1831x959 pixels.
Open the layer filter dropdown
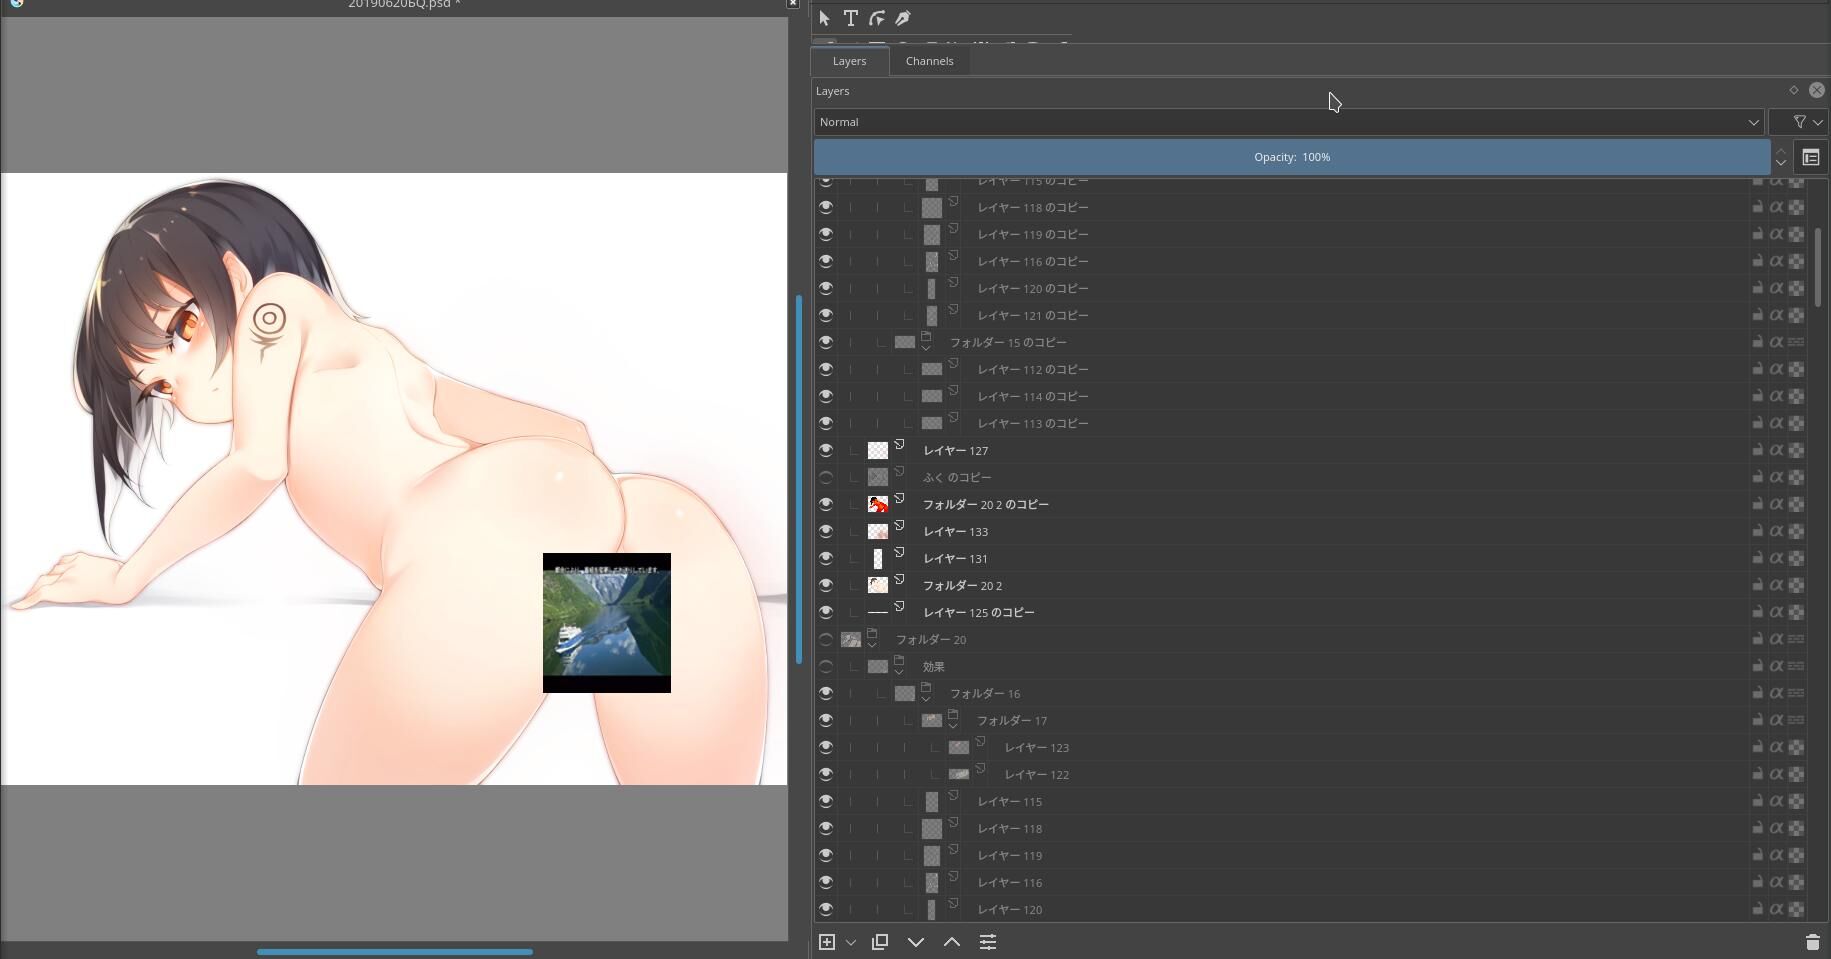1798,122
